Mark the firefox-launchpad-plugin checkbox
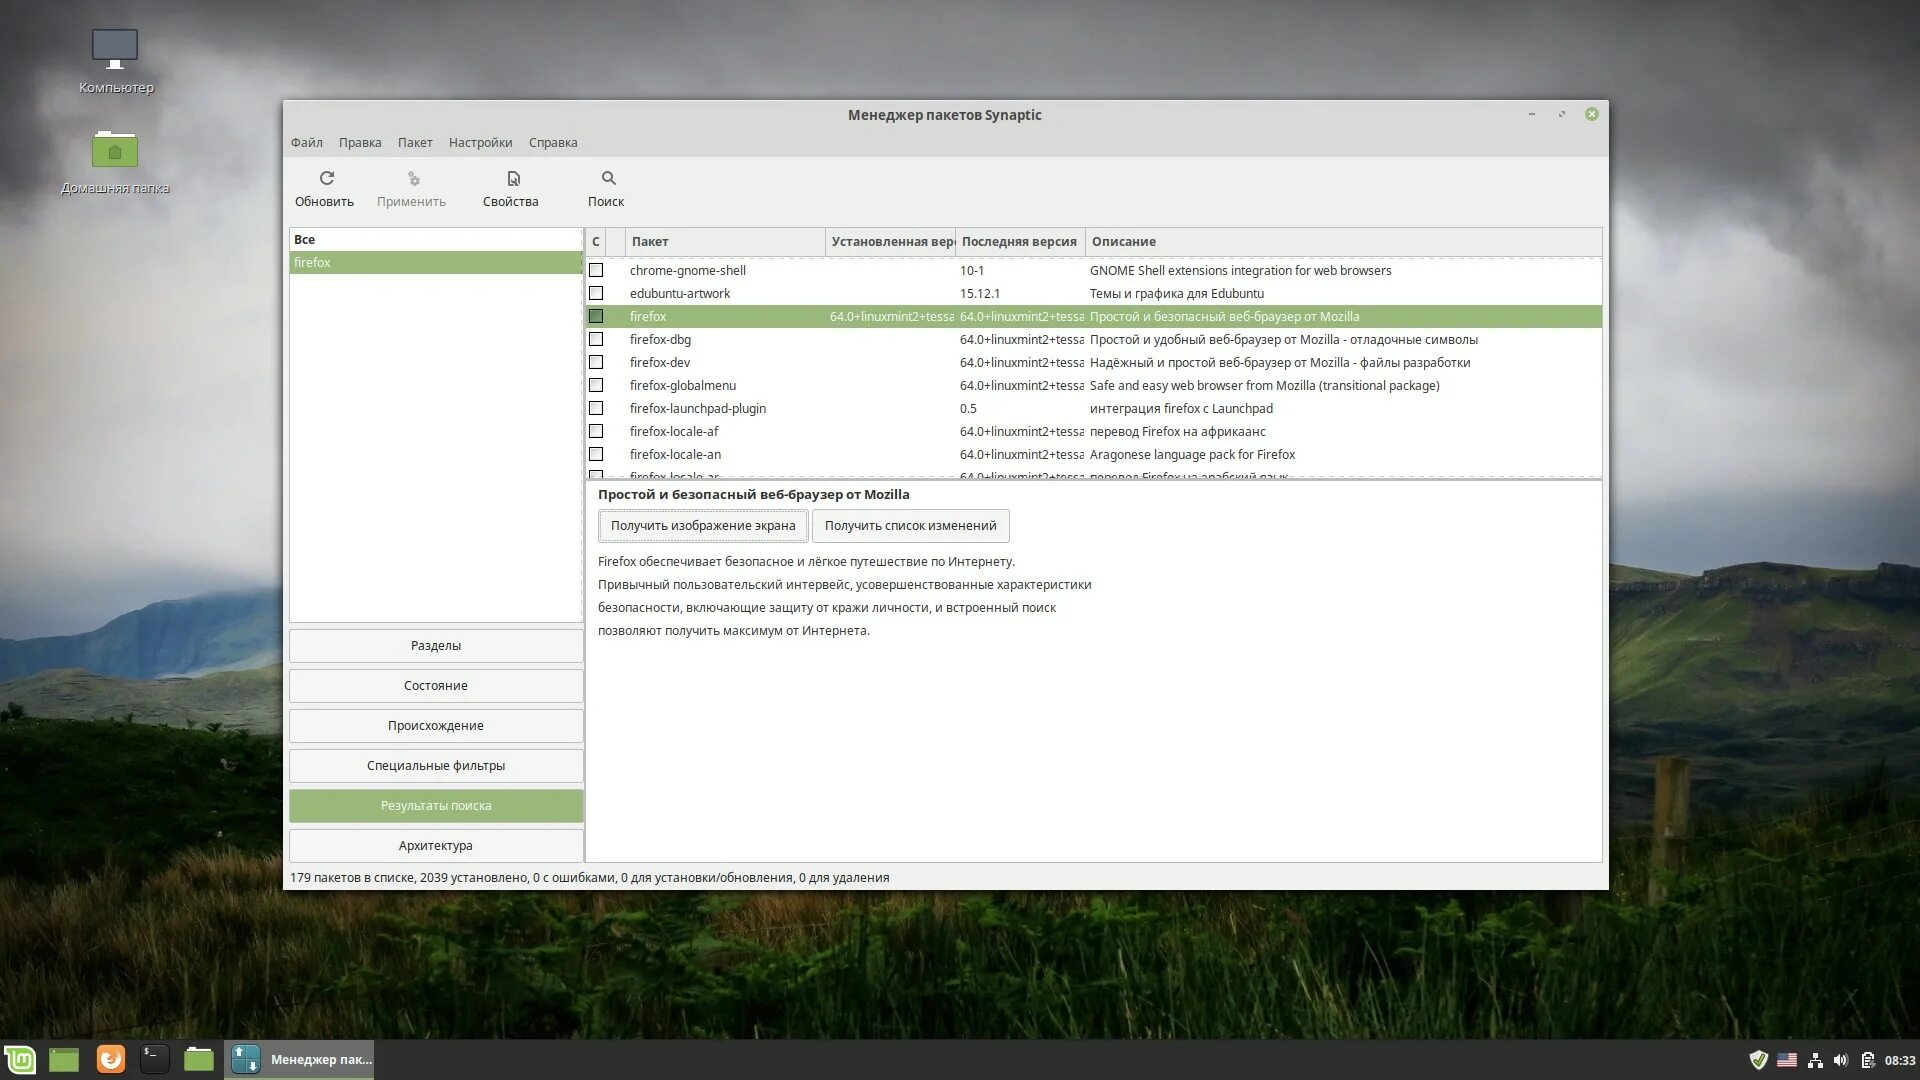Image resolution: width=1920 pixels, height=1080 pixels. tap(596, 408)
